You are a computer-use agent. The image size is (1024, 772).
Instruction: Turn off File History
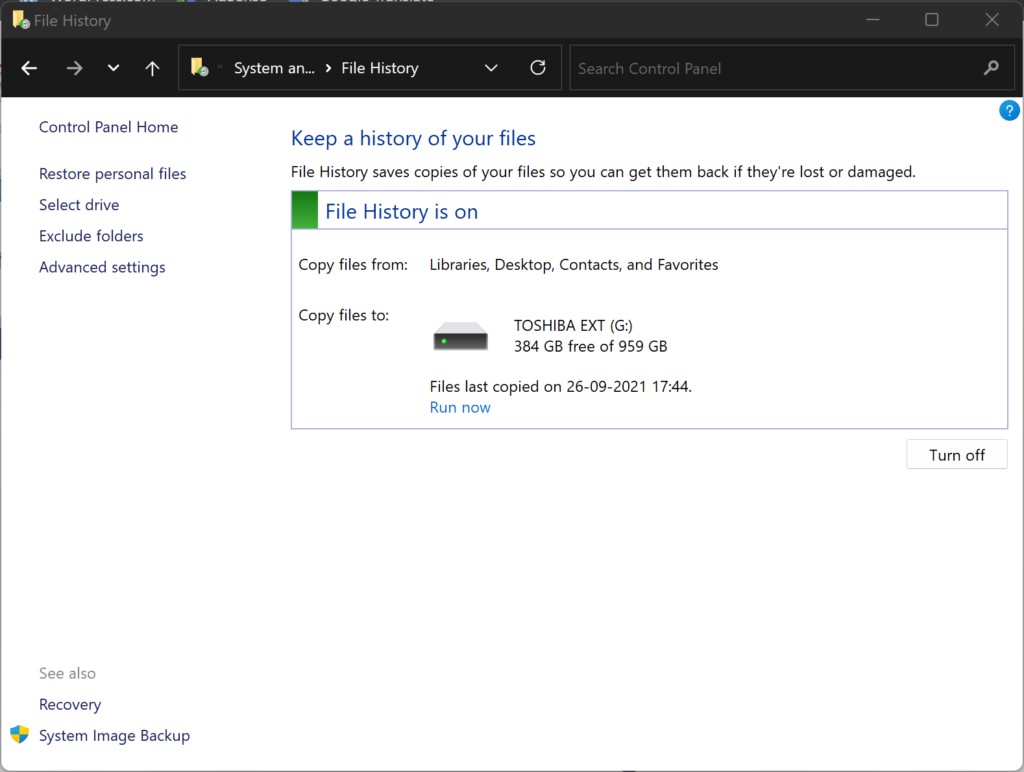(956, 454)
